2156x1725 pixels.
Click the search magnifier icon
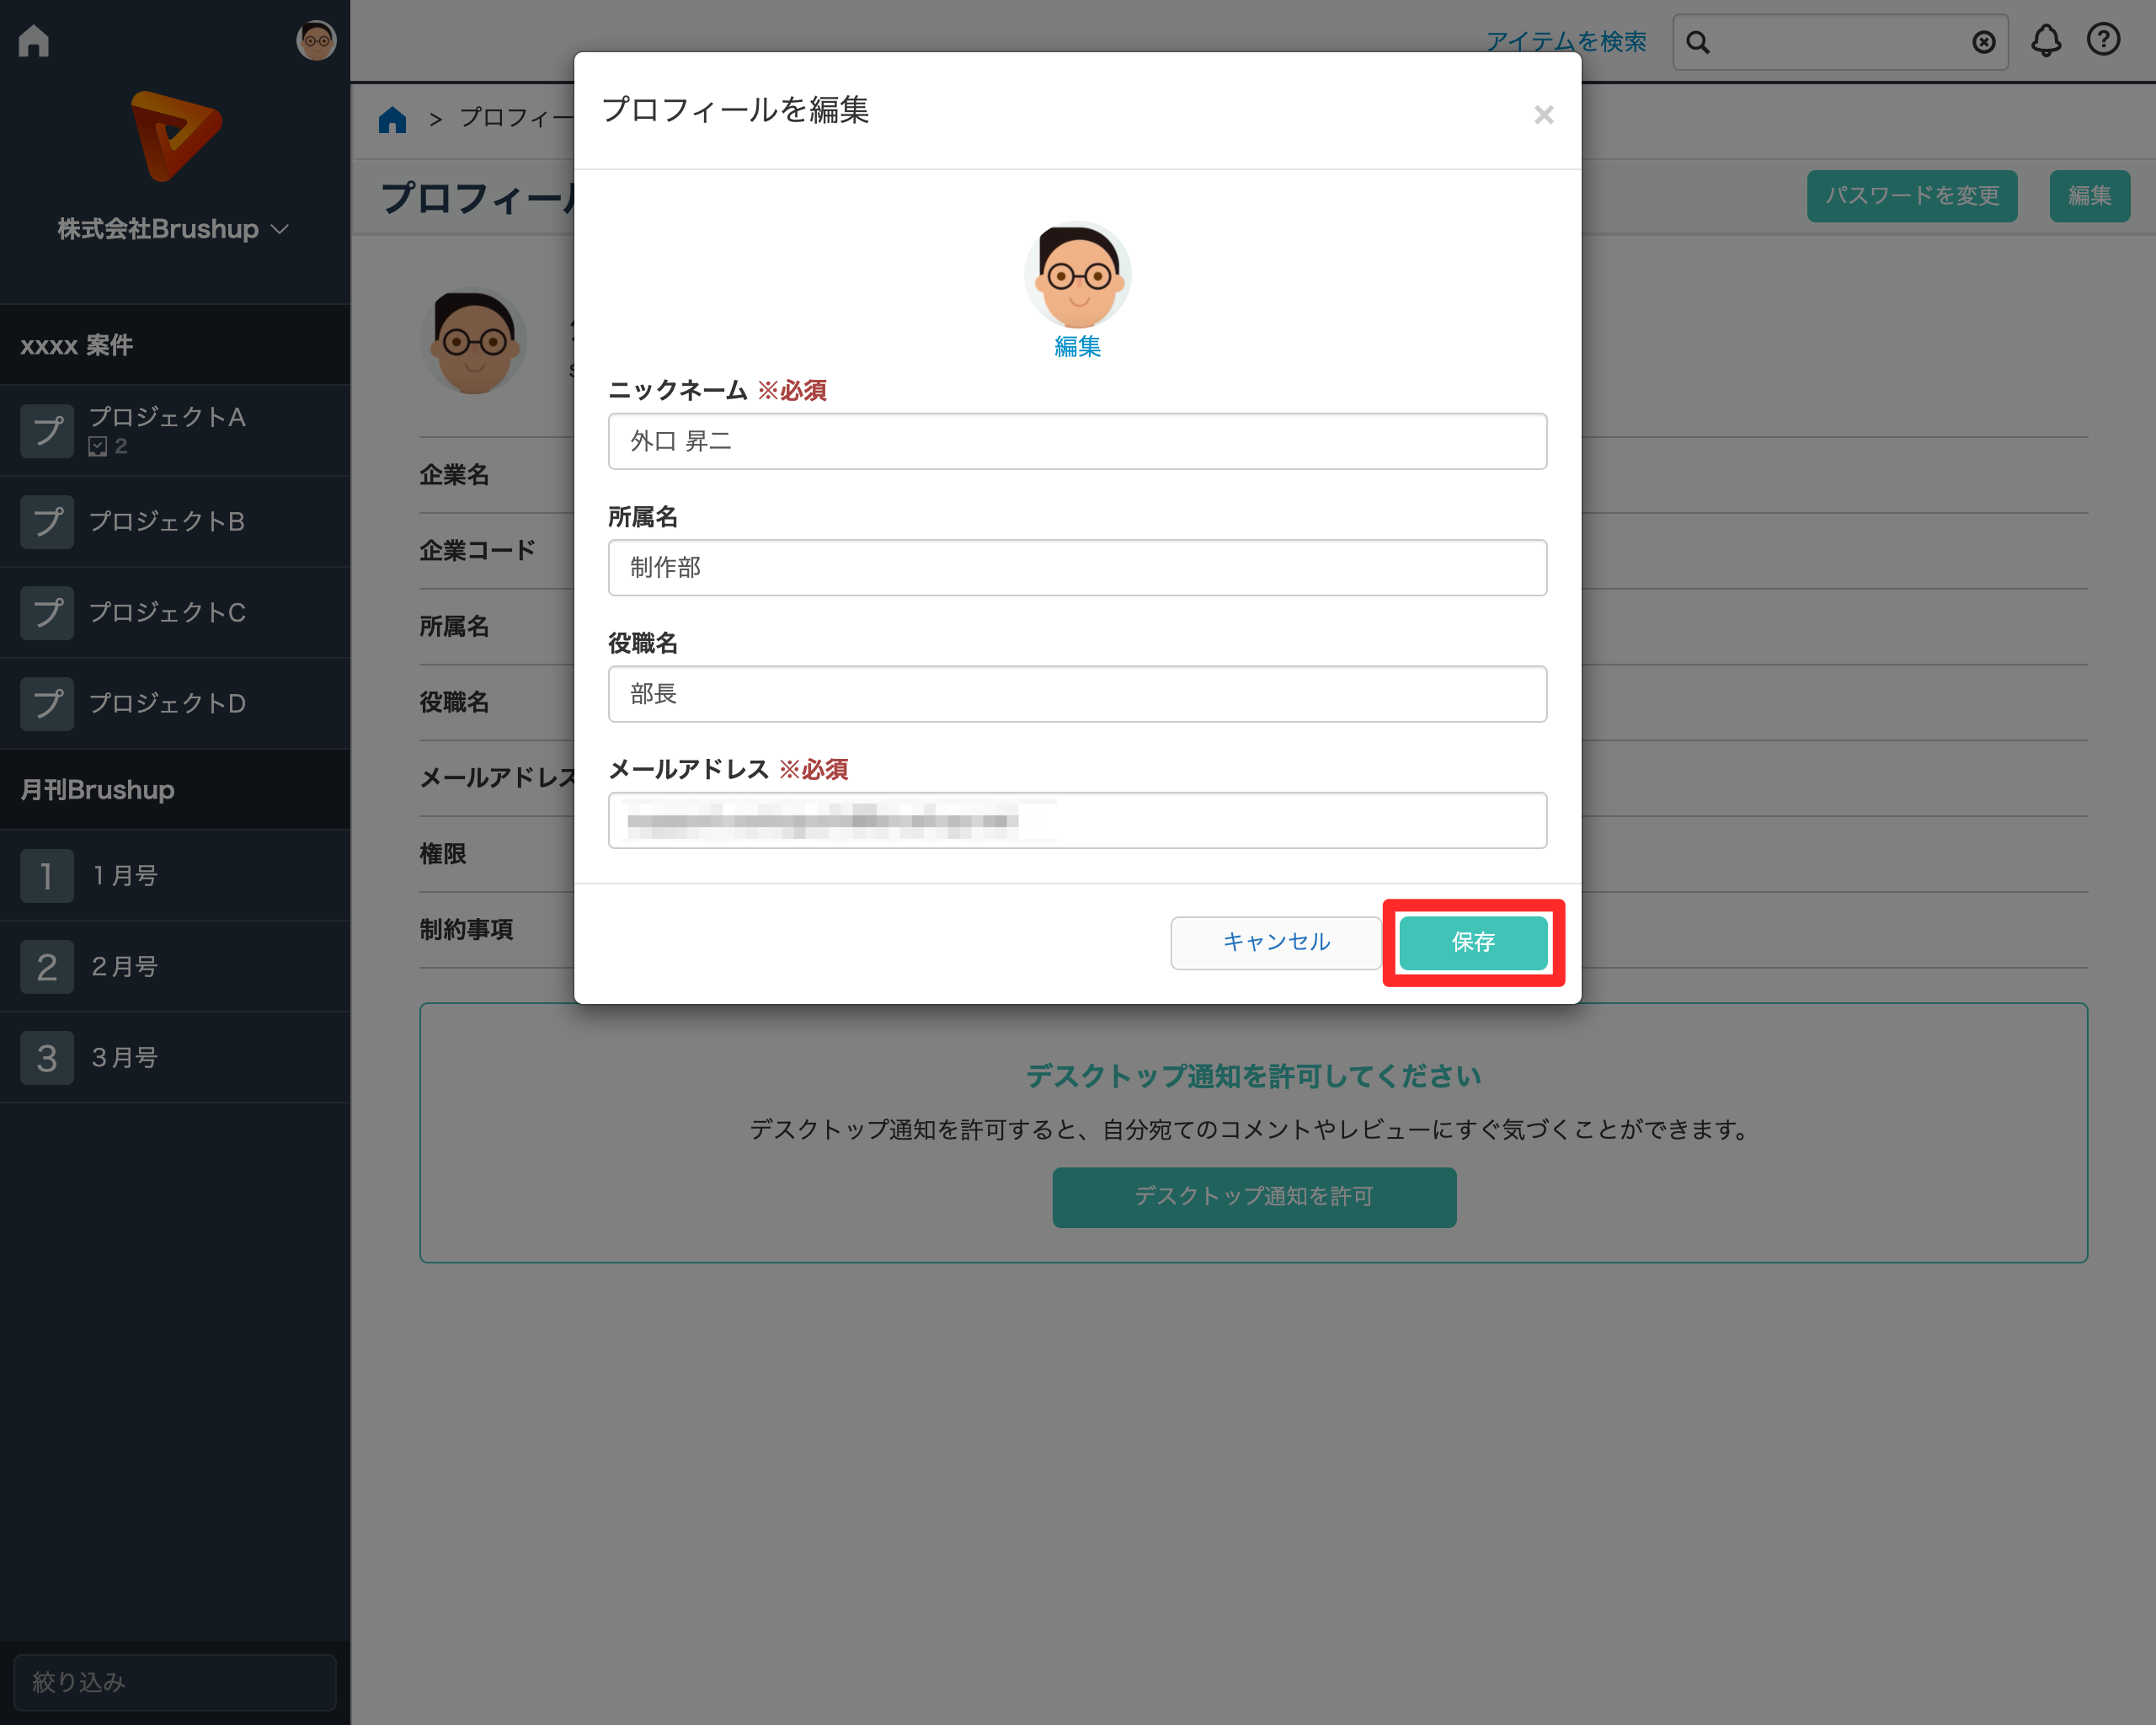(1697, 42)
